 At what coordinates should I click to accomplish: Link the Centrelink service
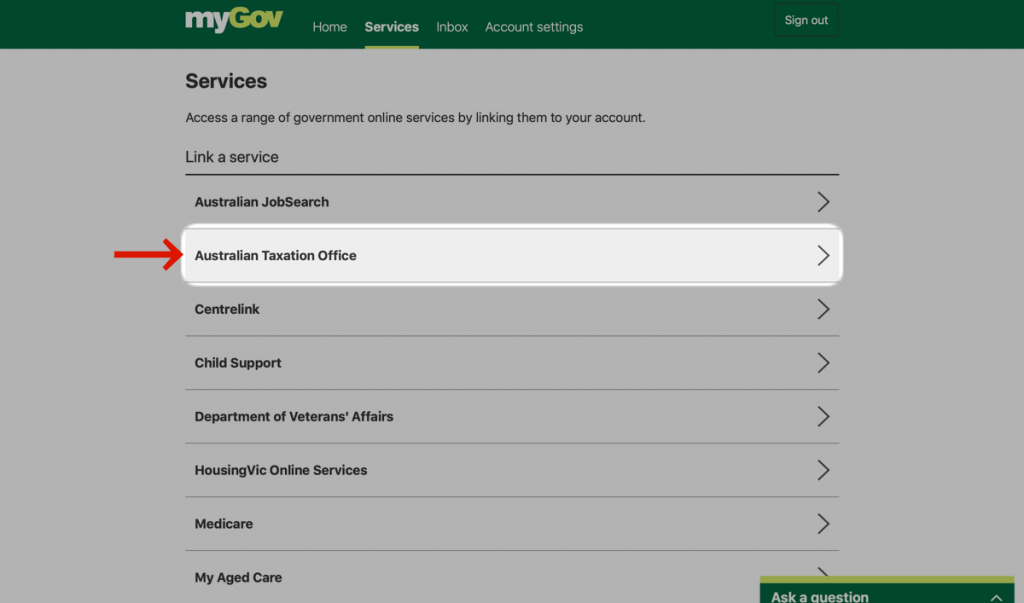[x=227, y=310]
